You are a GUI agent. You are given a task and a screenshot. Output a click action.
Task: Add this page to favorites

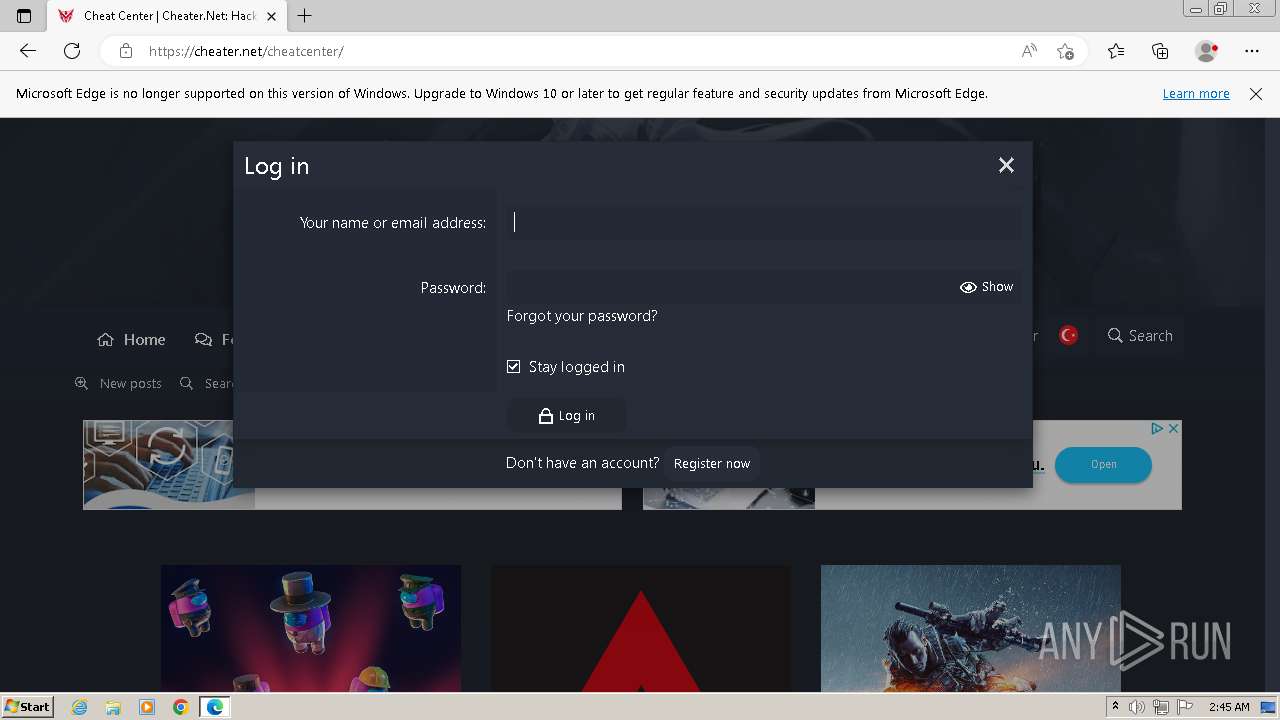click(x=1065, y=51)
